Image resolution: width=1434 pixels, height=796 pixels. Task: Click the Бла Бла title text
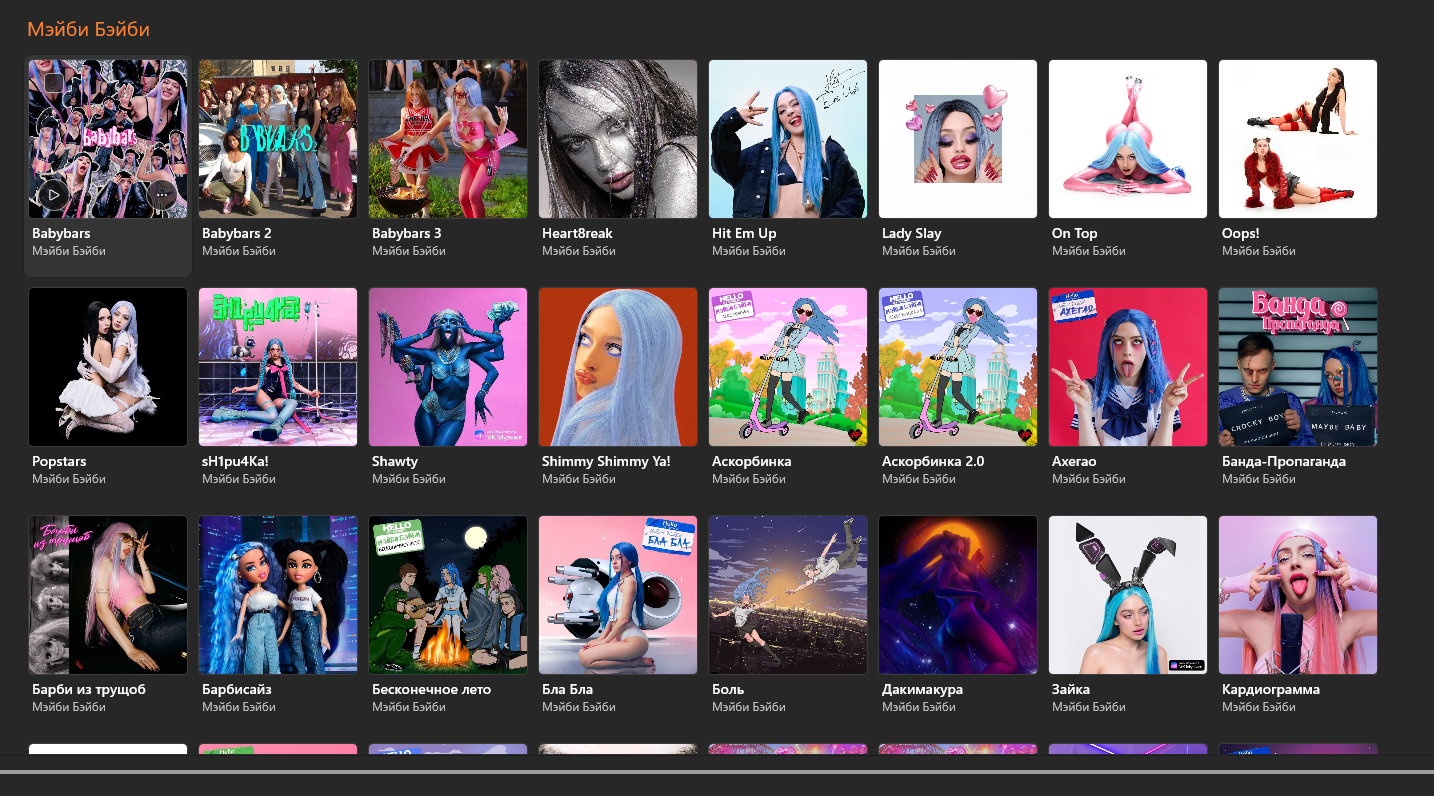[568, 689]
